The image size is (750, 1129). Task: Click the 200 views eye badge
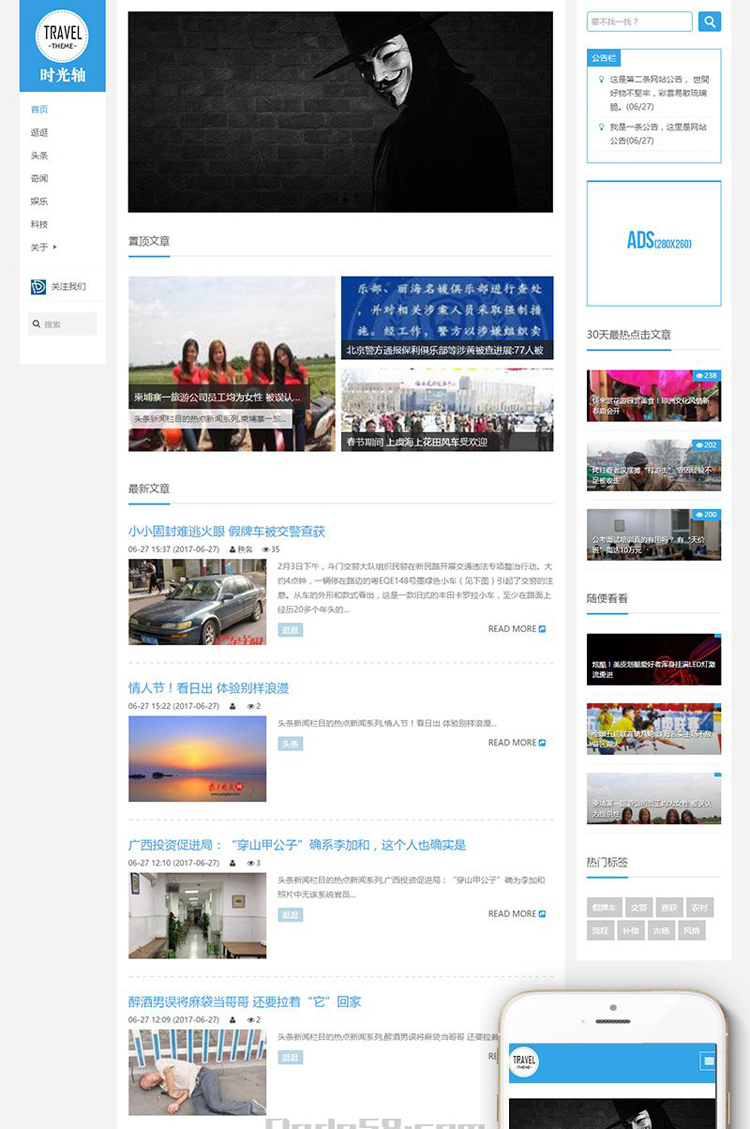(706, 515)
